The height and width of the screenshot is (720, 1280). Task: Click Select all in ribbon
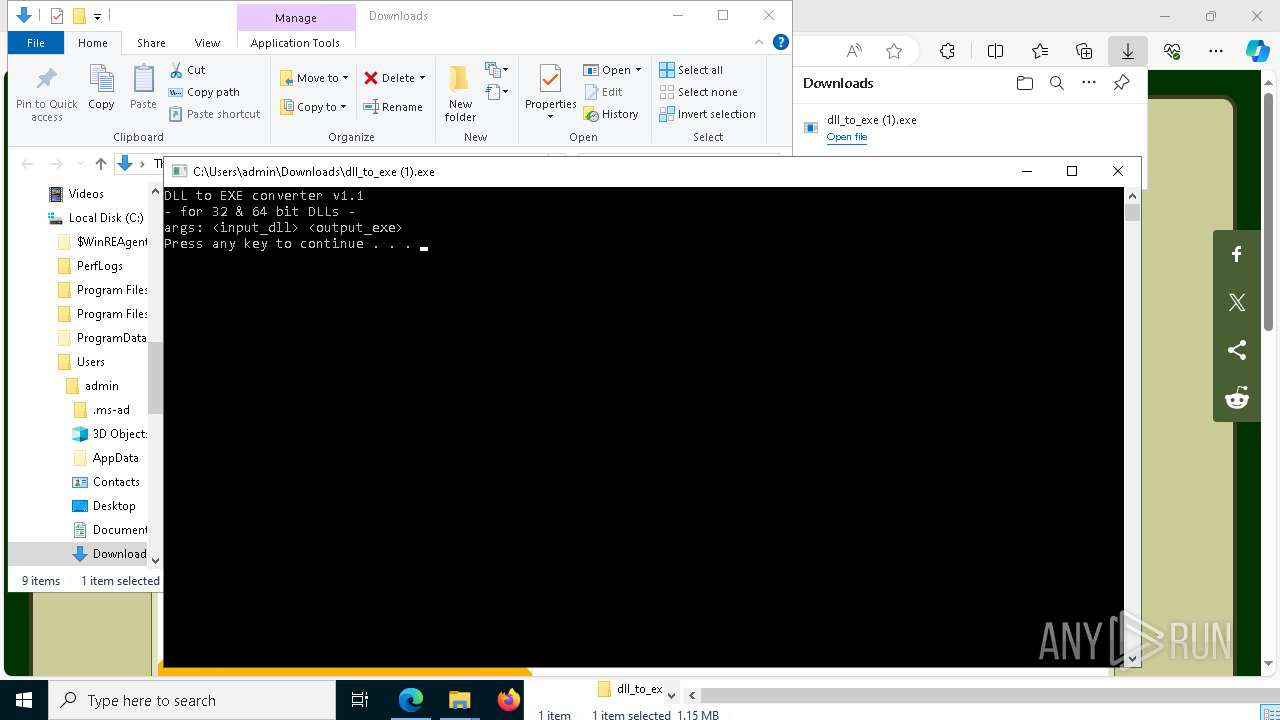(x=691, y=70)
